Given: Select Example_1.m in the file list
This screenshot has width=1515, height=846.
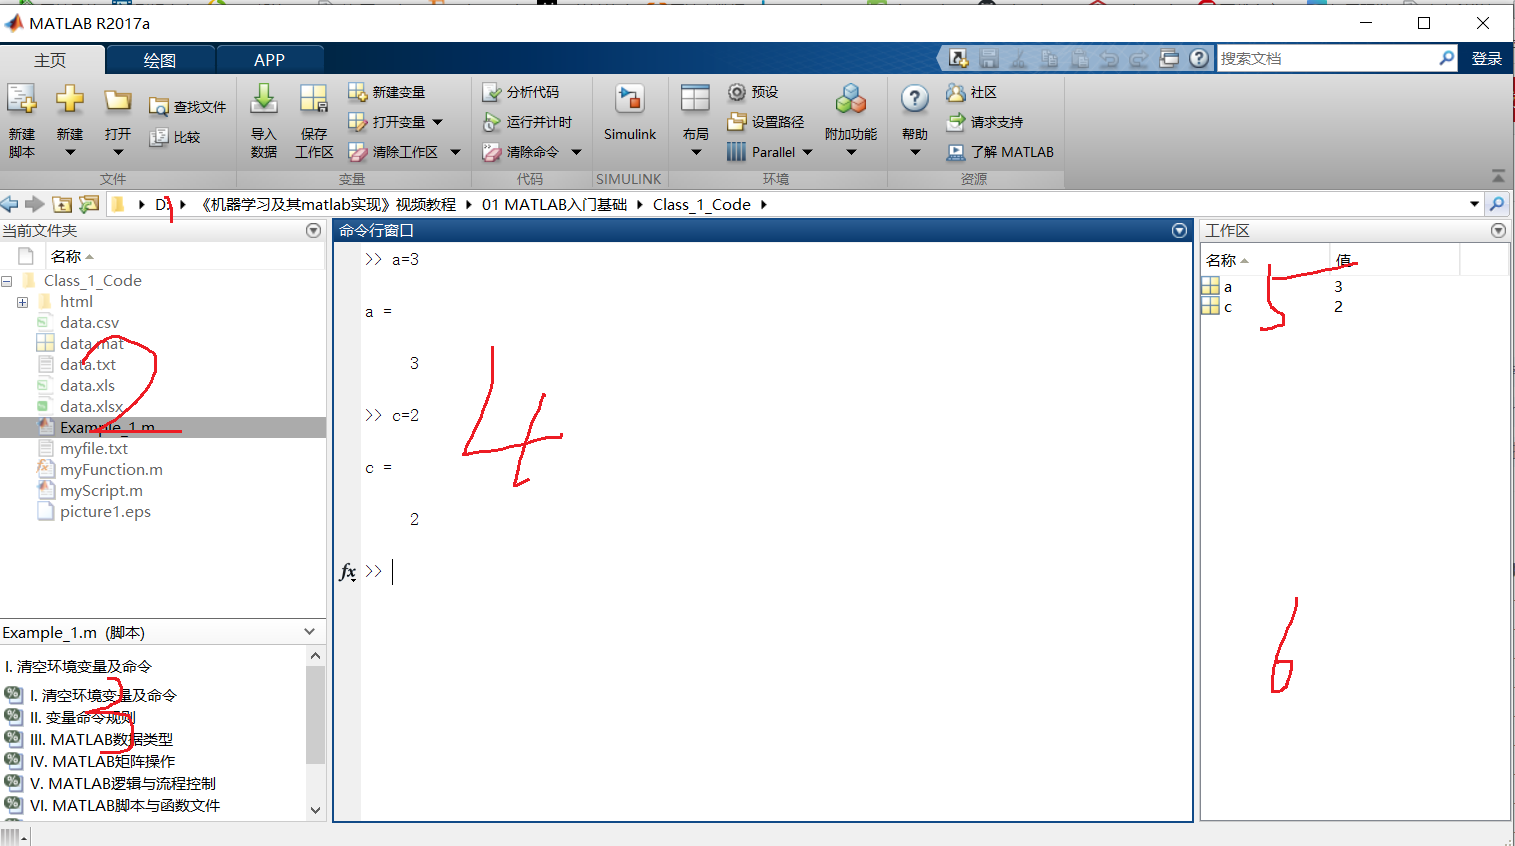Looking at the screenshot, I should (x=163, y=427).
